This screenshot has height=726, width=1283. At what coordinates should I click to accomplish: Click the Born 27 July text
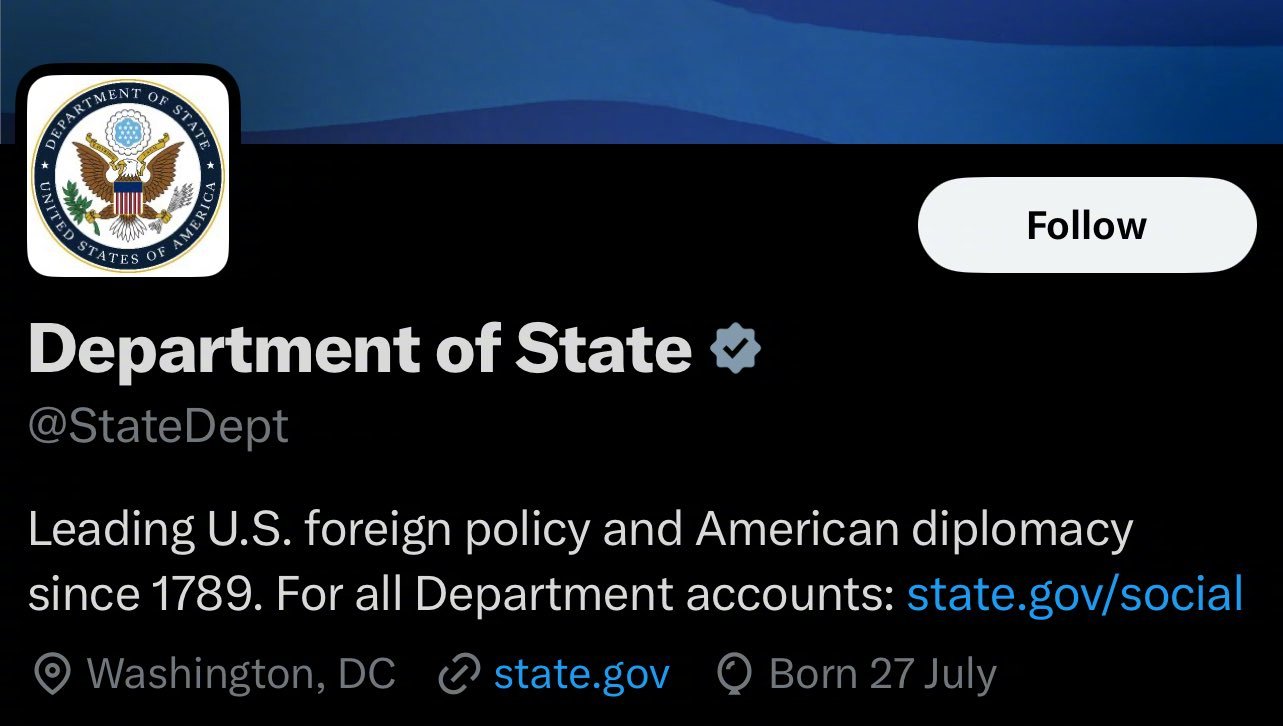[882, 674]
